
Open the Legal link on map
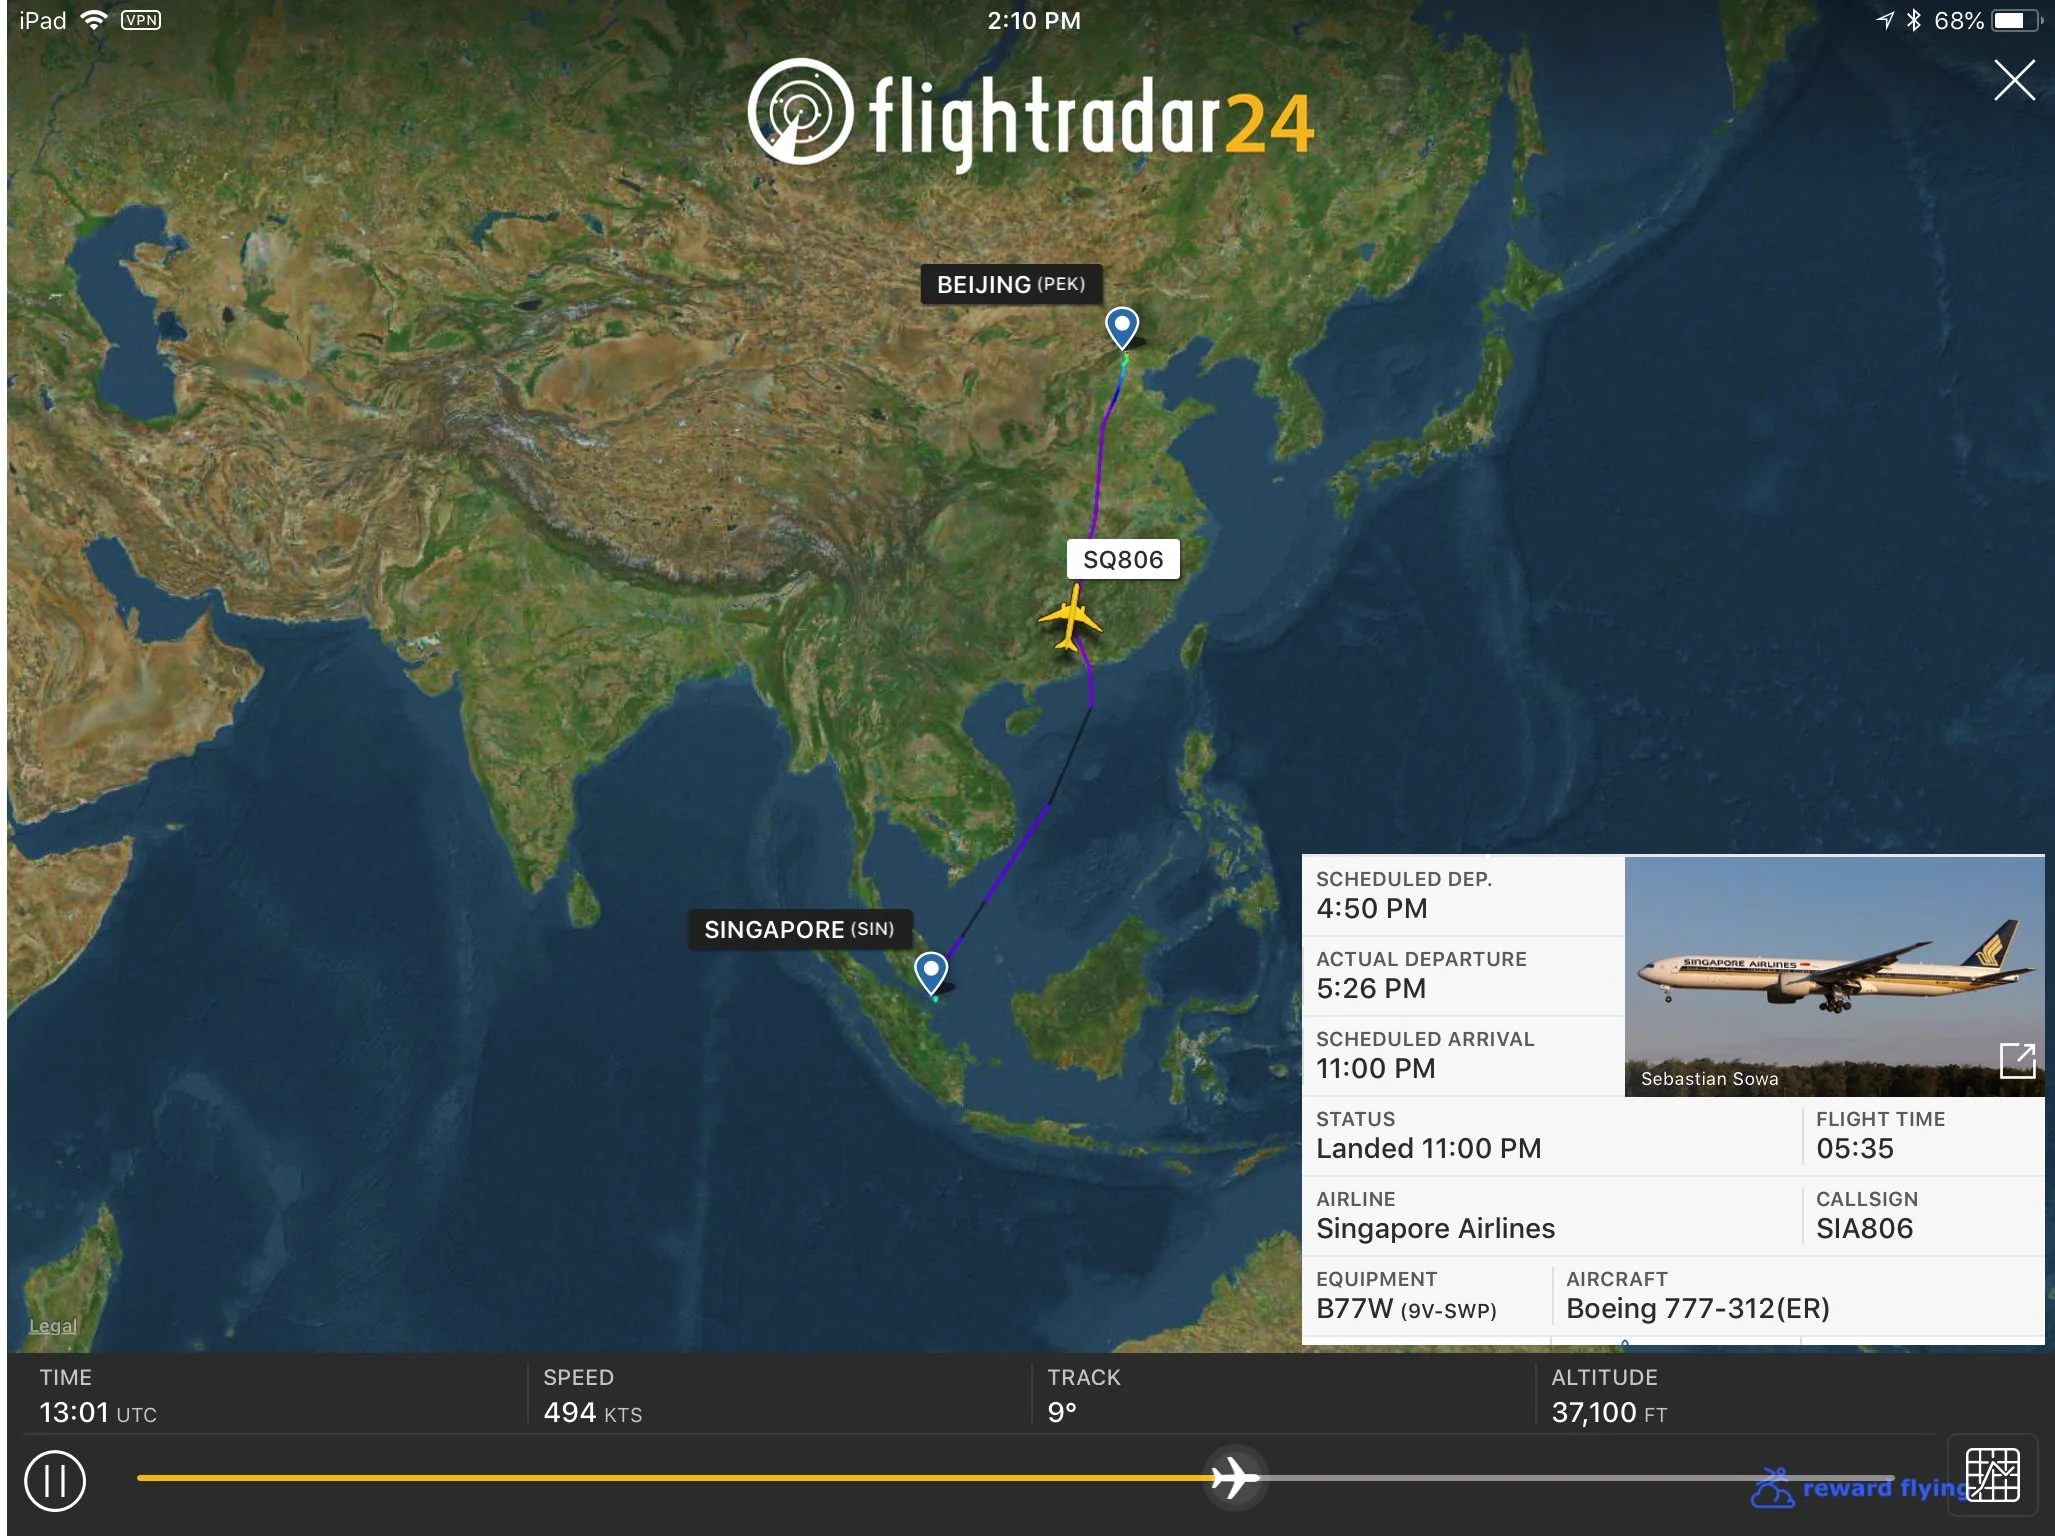[x=53, y=1326]
